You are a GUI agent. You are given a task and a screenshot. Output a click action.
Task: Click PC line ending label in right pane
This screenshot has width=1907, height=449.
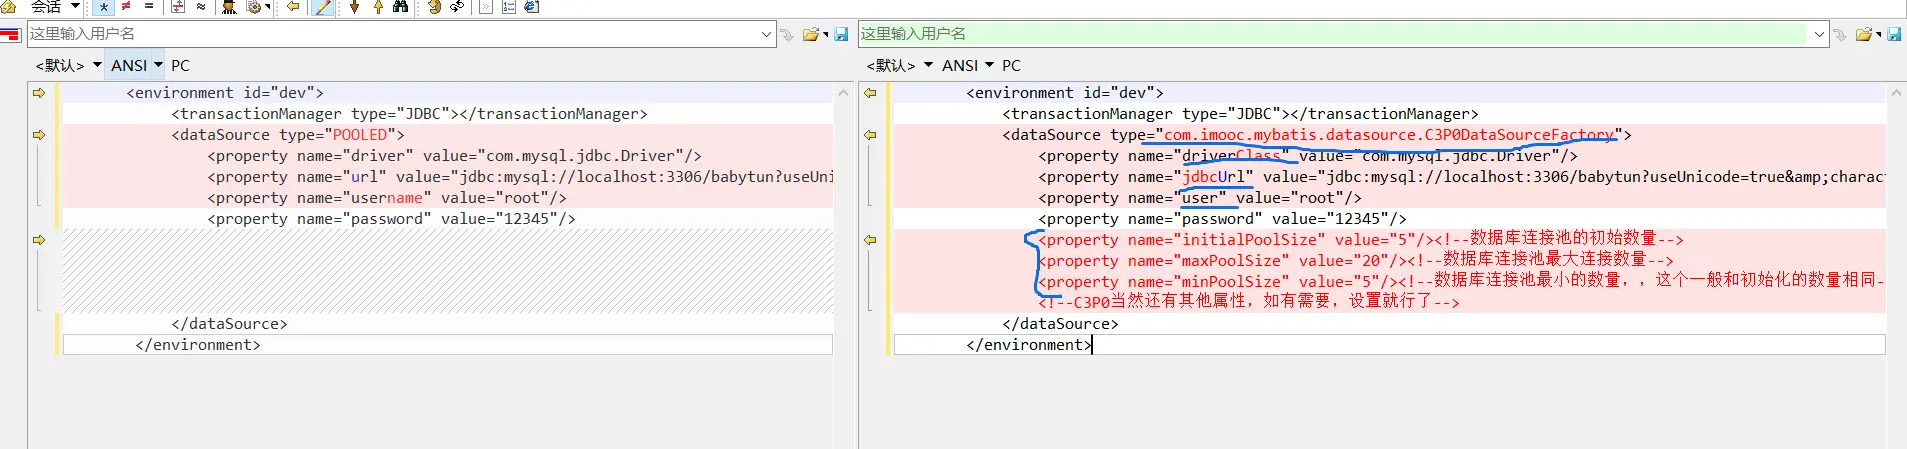pos(1011,65)
